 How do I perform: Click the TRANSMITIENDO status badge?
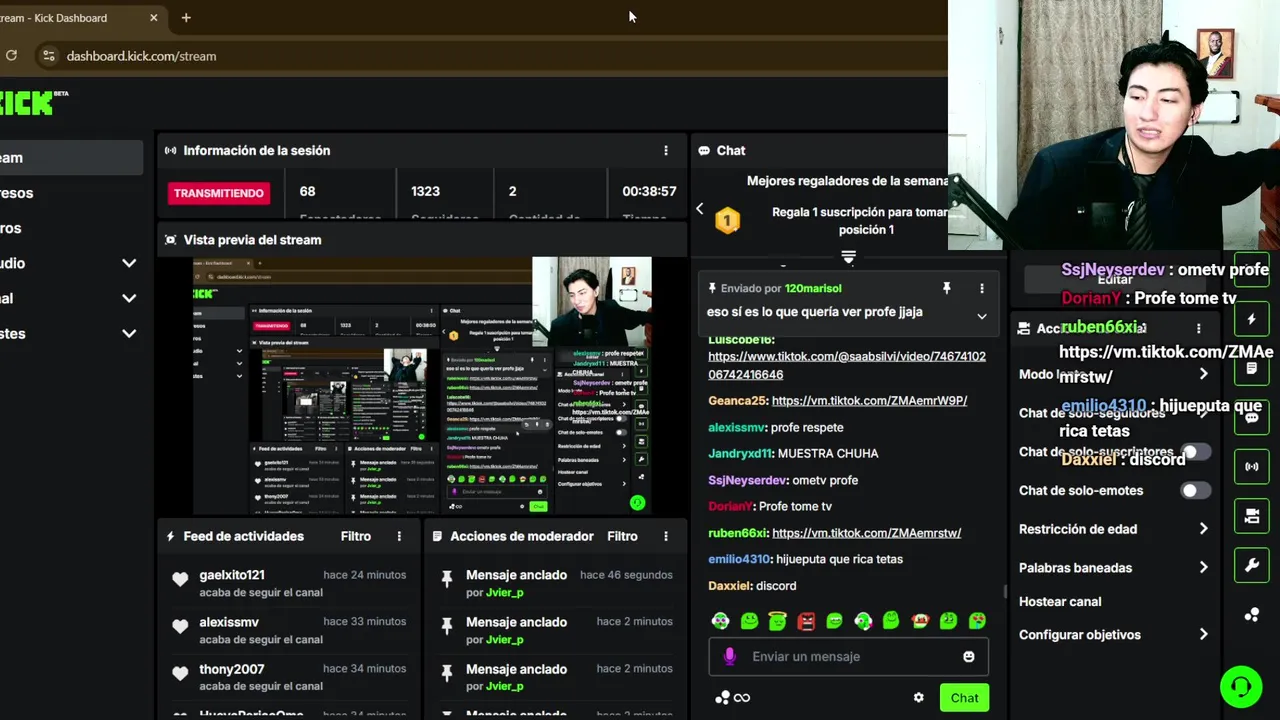click(x=219, y=193)
